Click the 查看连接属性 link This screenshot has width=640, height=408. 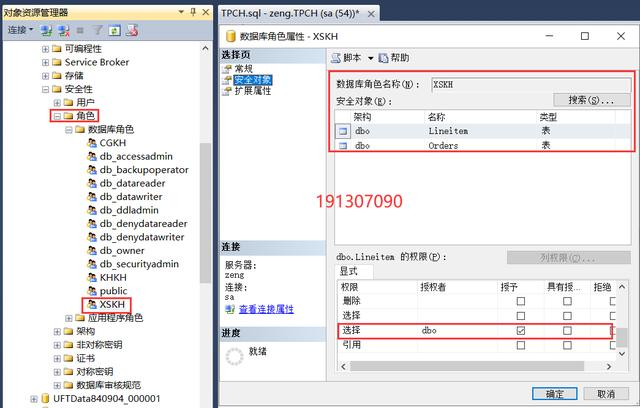click(x=266, y=309)
